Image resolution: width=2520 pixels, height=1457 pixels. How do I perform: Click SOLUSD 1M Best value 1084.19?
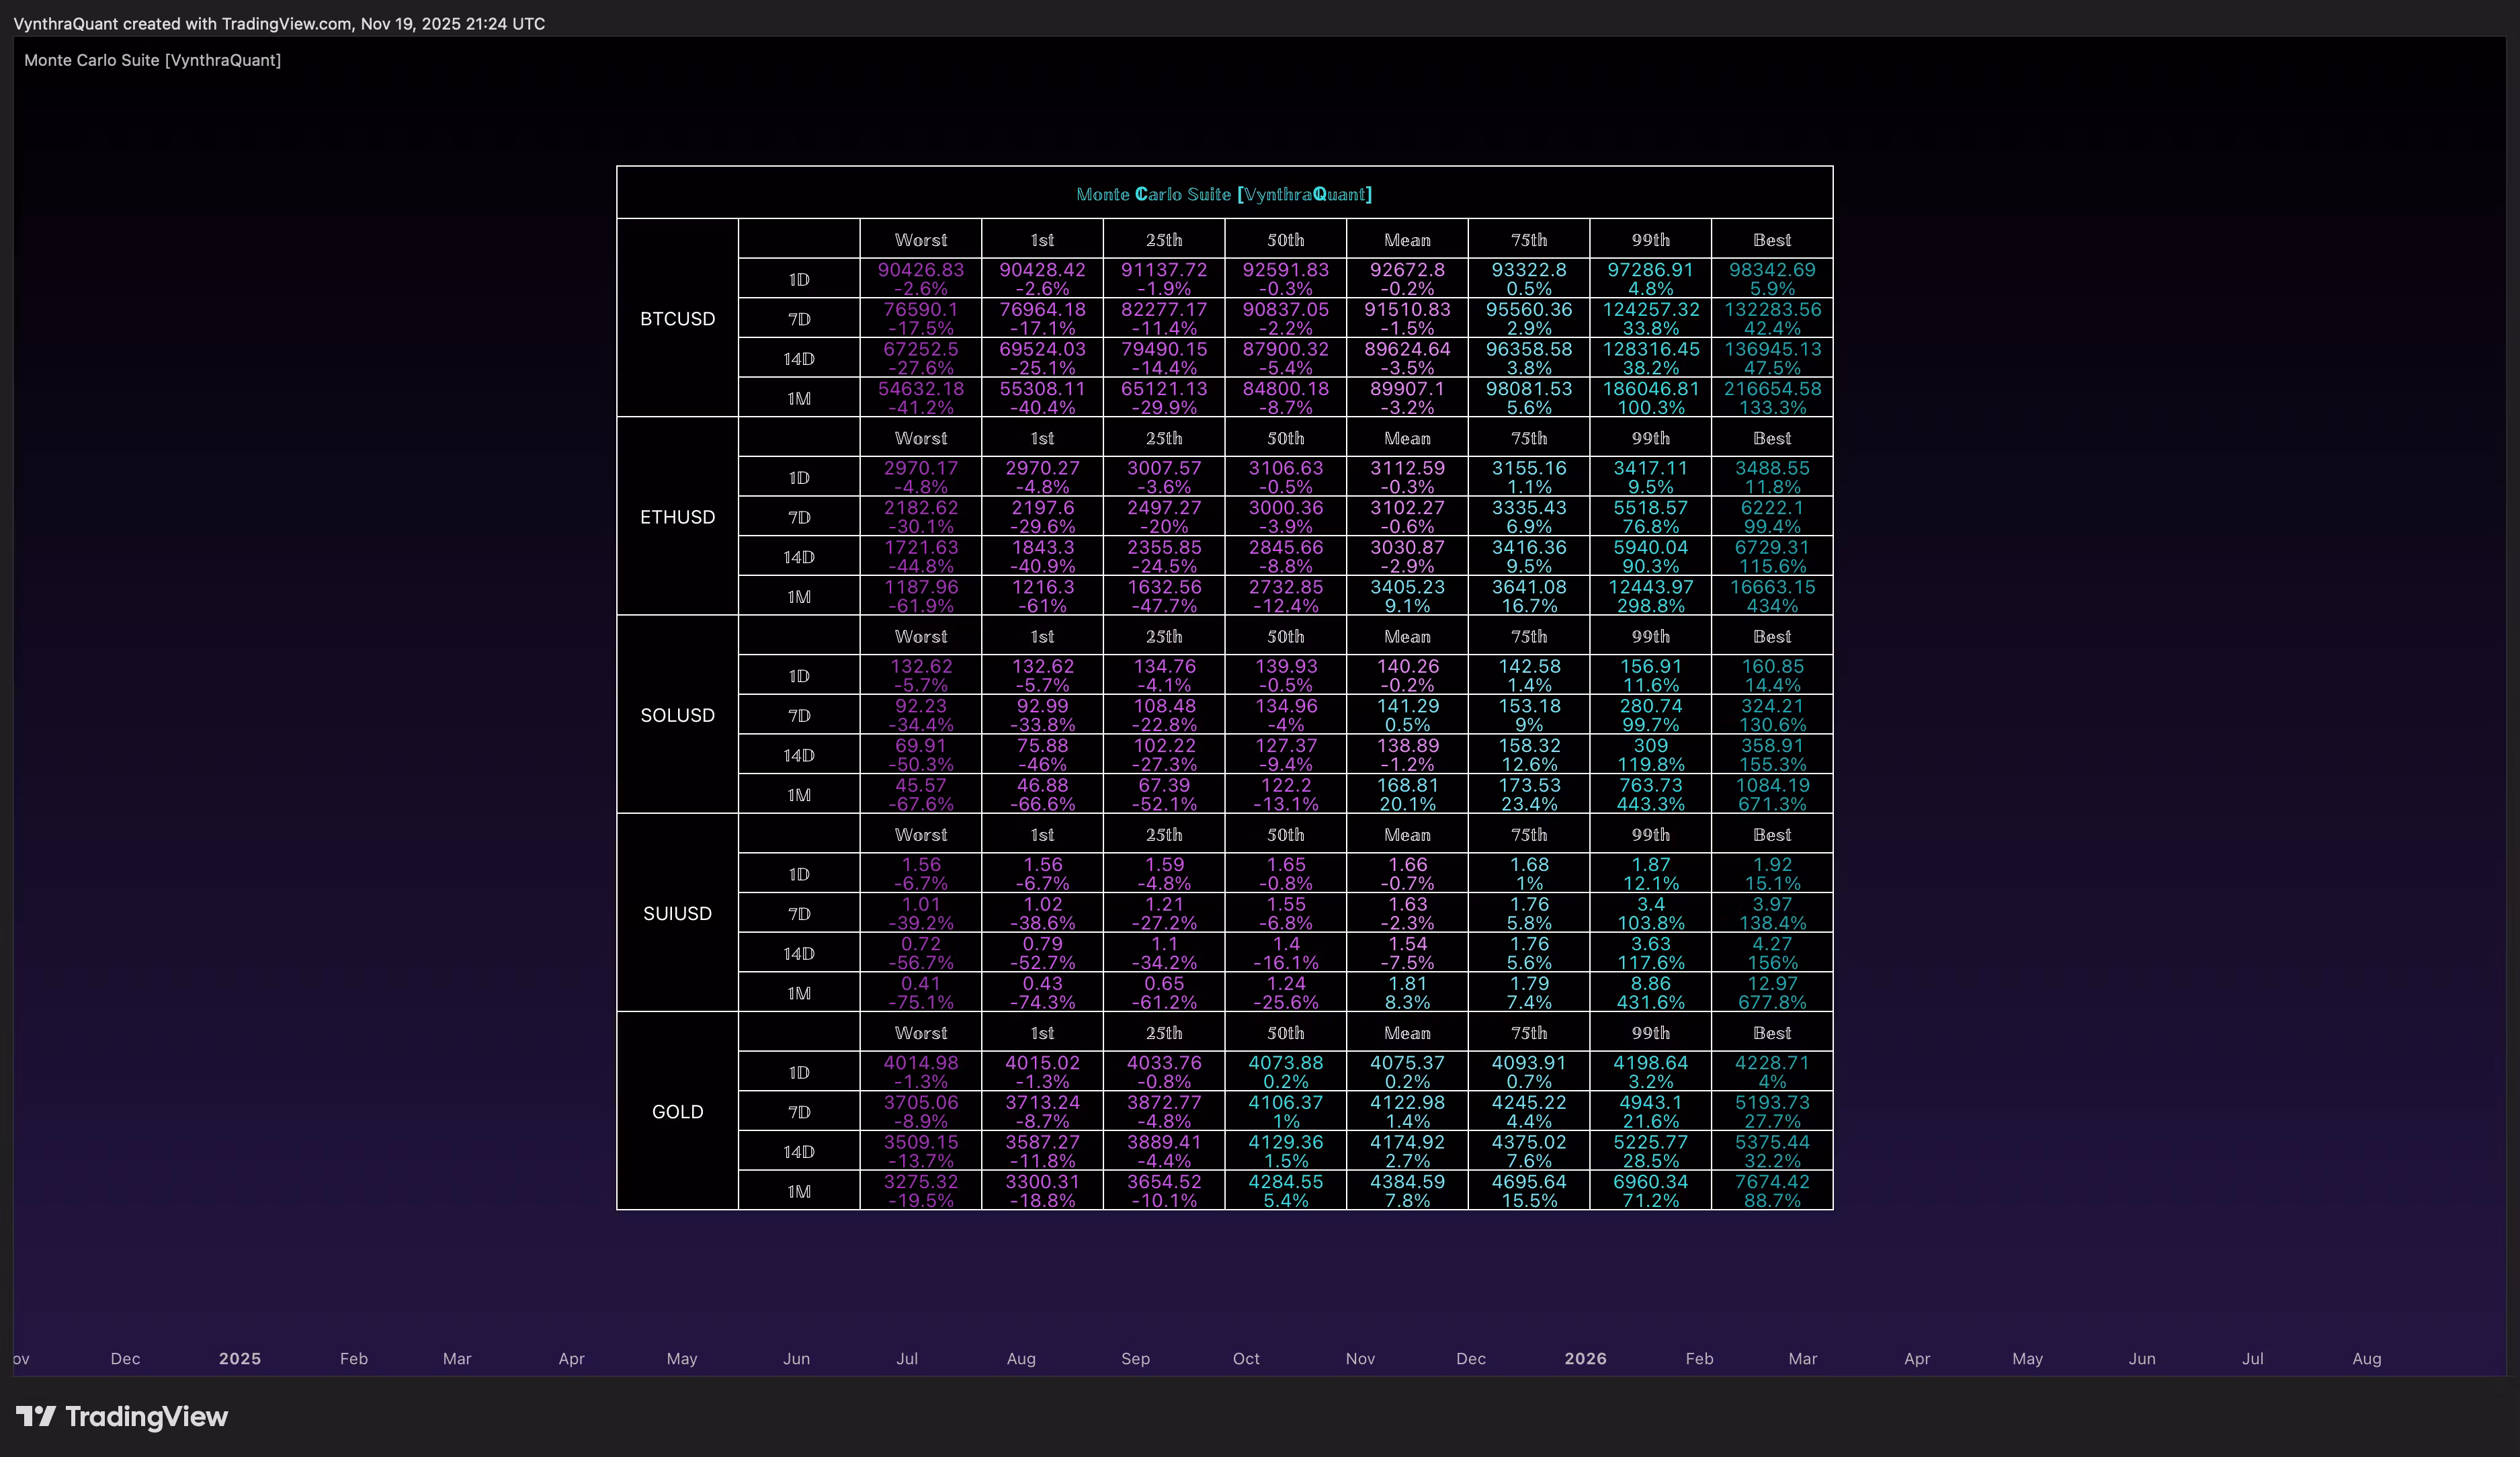coord(1772,785)
